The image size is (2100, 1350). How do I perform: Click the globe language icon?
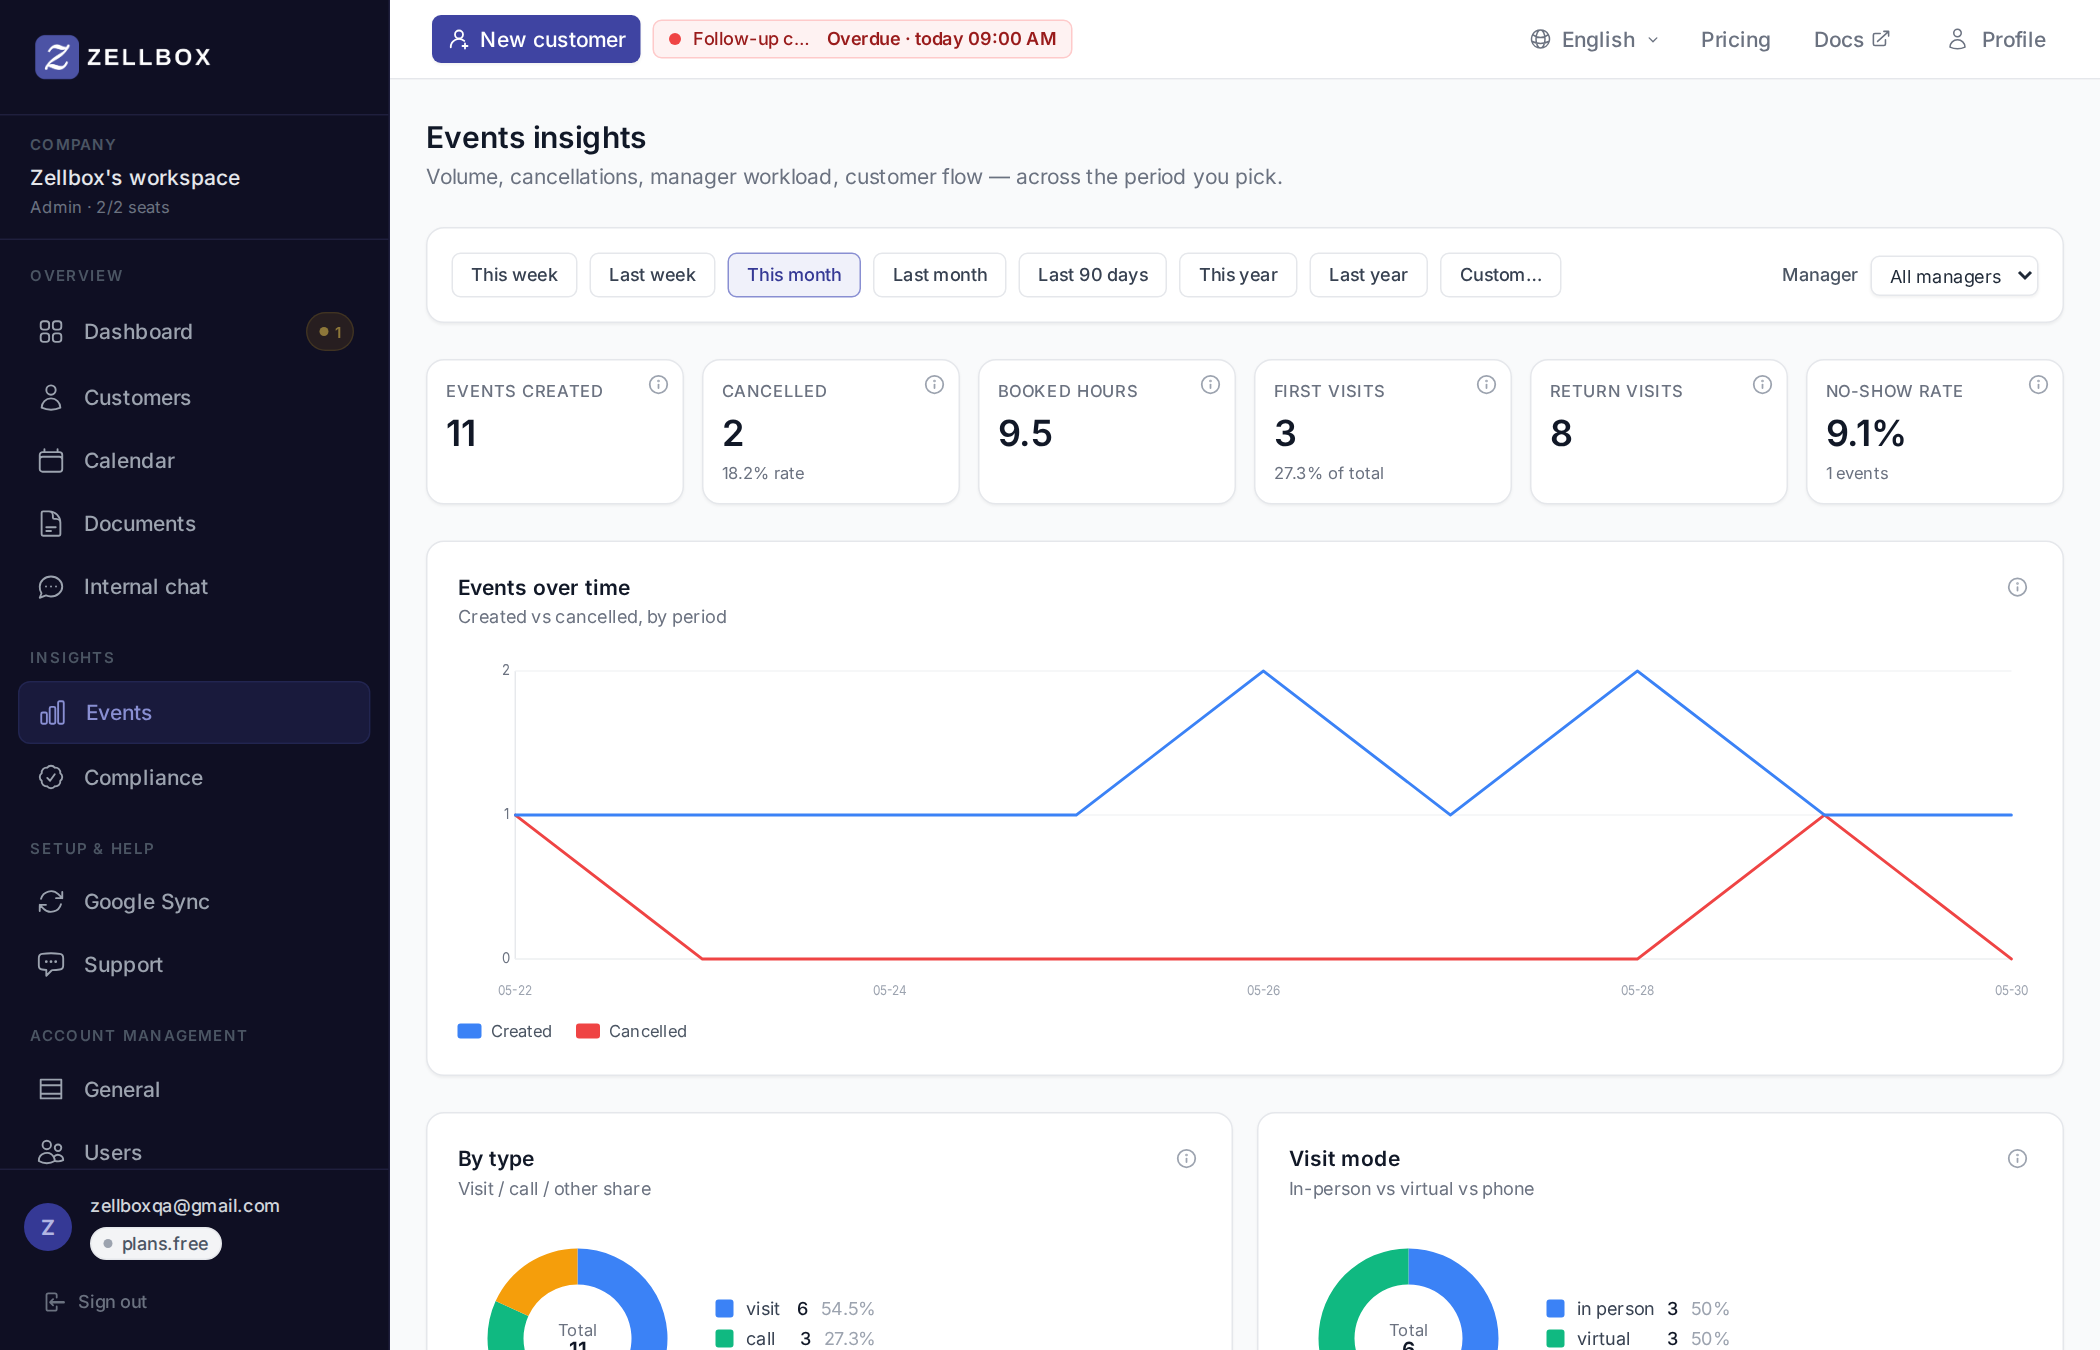coord(1541,39)
